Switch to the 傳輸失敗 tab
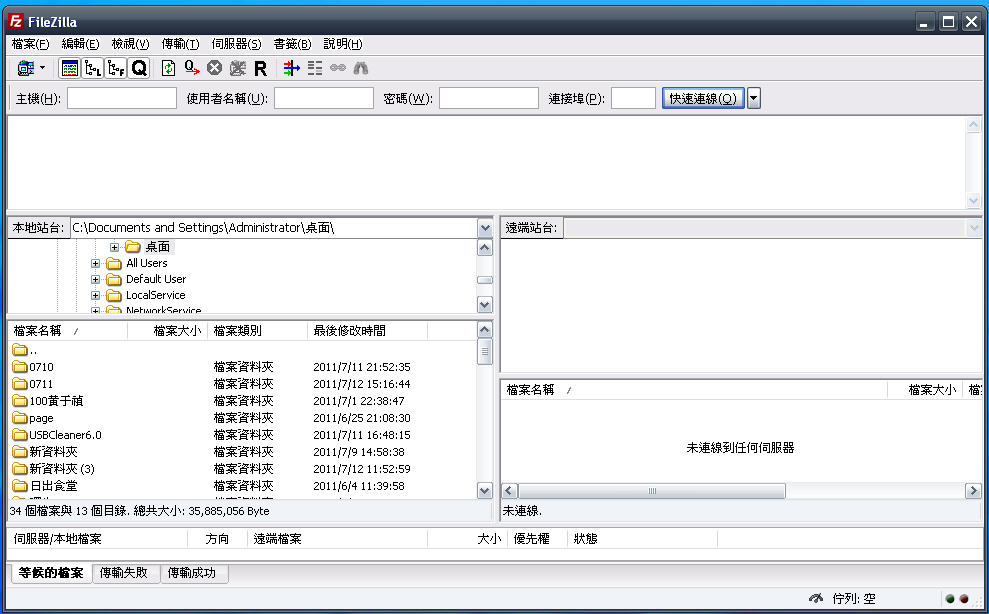989x614 pixels. coord(124,573)
